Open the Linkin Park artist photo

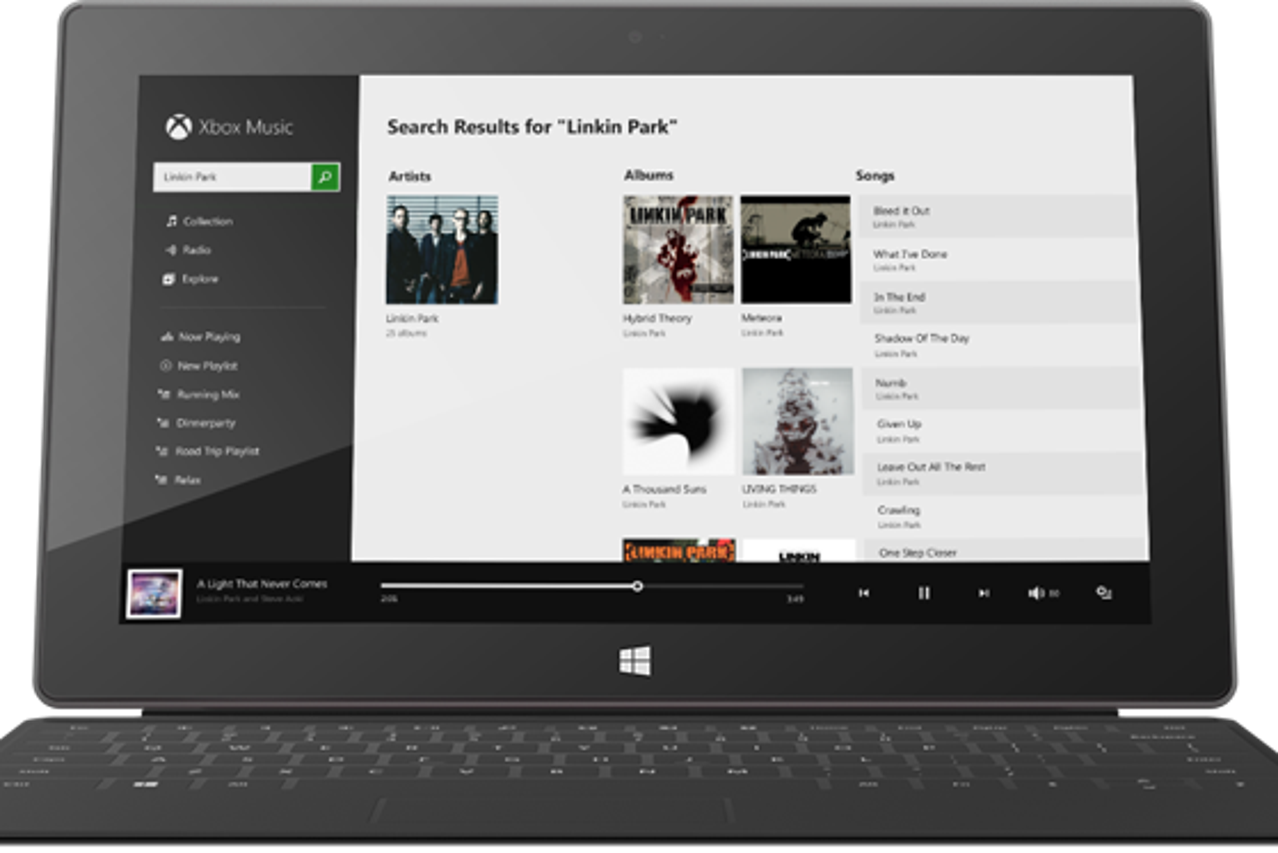(442, 249)
